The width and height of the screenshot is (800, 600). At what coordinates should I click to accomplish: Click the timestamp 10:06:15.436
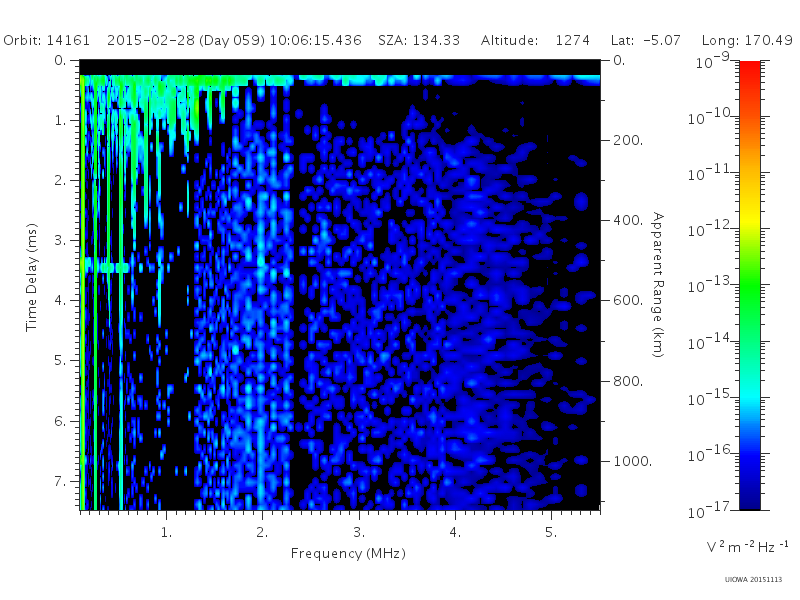(315, 40)
